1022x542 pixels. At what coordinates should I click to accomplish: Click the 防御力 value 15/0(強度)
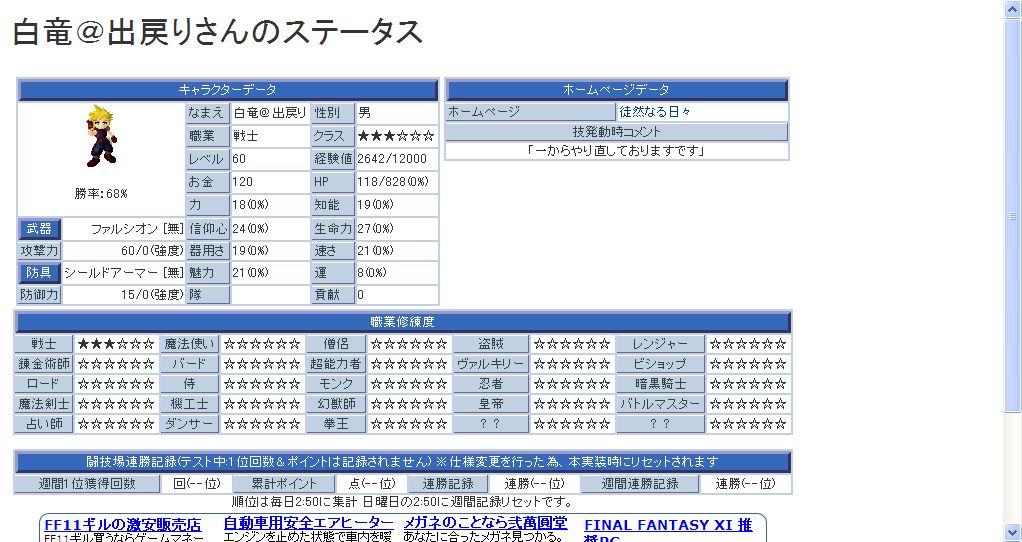click(x=153, y=294)
